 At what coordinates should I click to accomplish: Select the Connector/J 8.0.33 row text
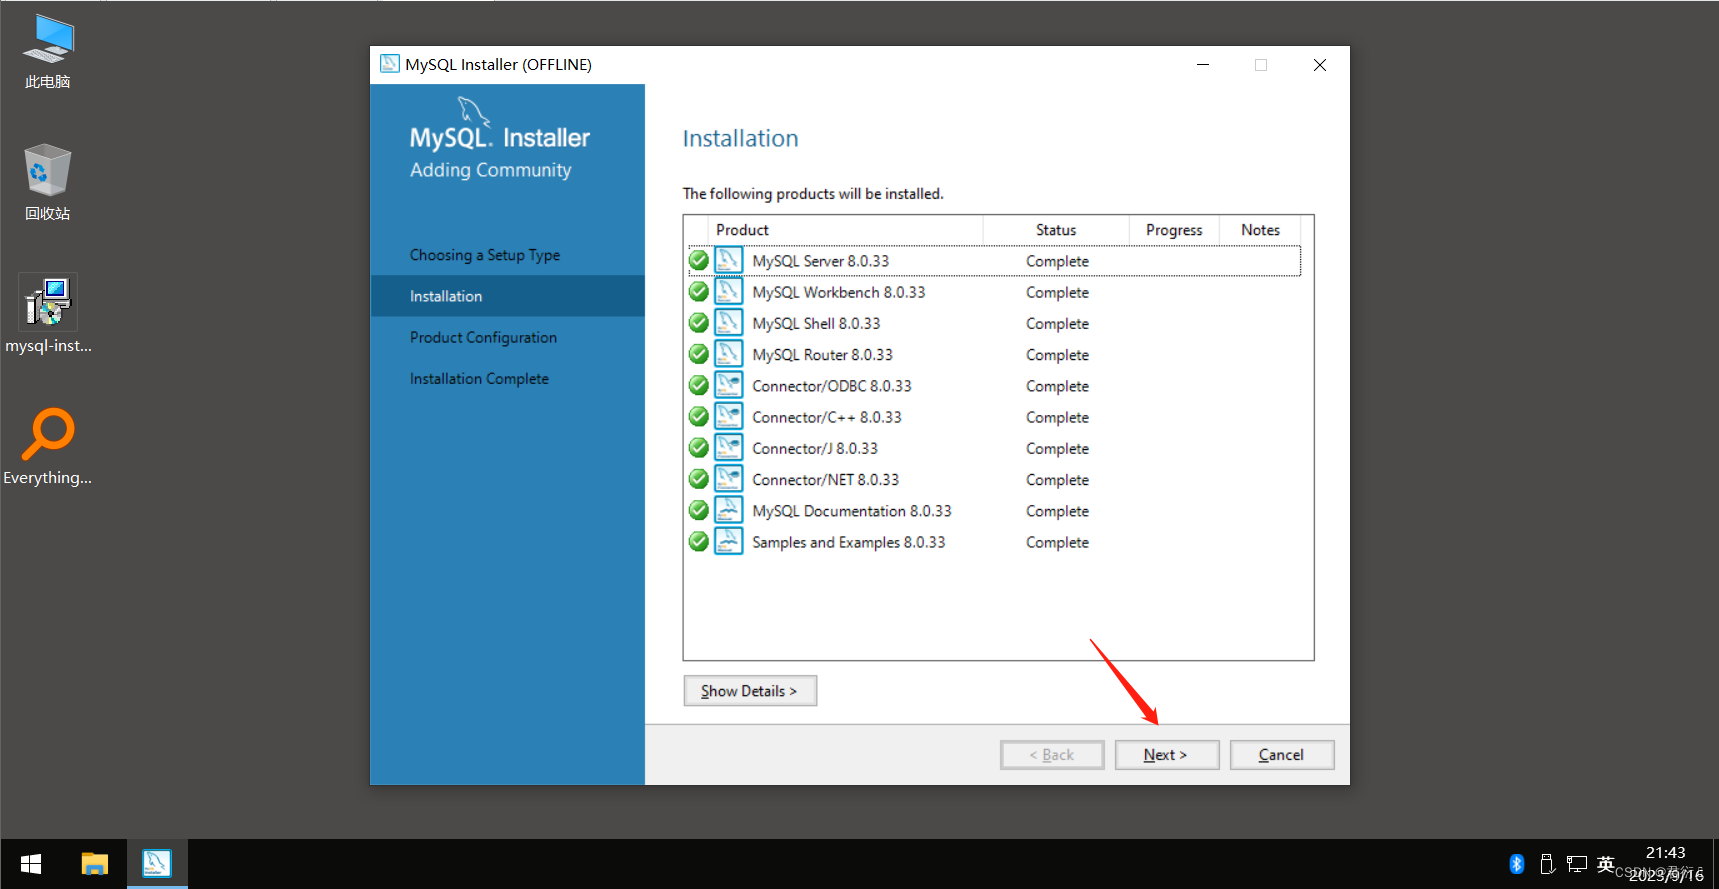pos(815,448)
